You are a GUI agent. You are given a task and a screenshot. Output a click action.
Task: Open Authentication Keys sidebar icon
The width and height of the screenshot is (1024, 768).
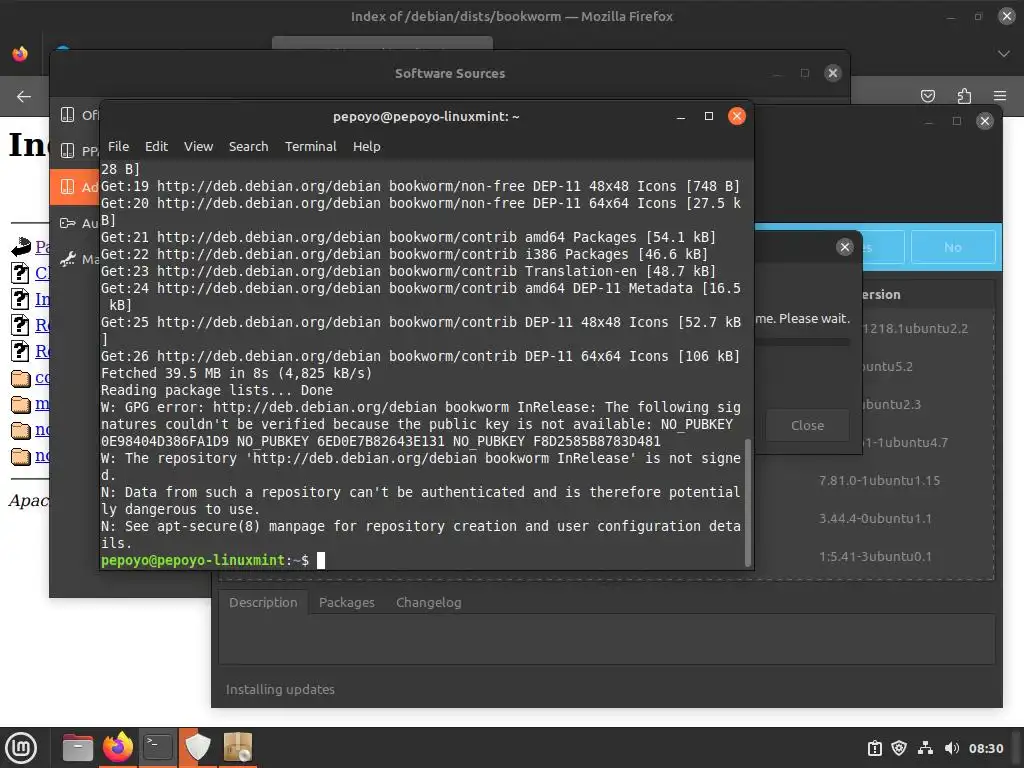coord(67,223)
